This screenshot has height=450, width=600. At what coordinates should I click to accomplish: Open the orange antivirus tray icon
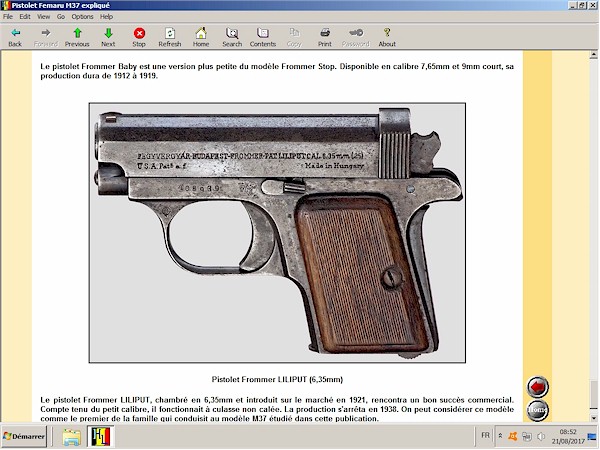512,436
